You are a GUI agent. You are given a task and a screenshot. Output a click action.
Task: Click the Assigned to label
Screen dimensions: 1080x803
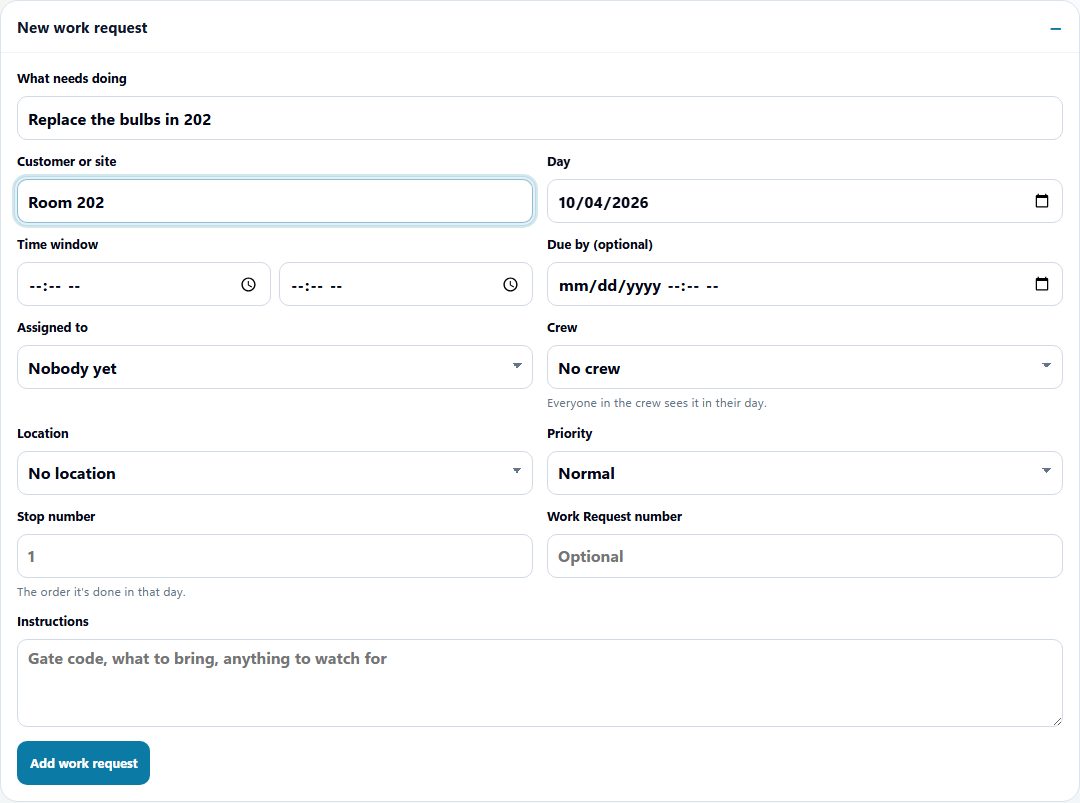pos(52,328)
